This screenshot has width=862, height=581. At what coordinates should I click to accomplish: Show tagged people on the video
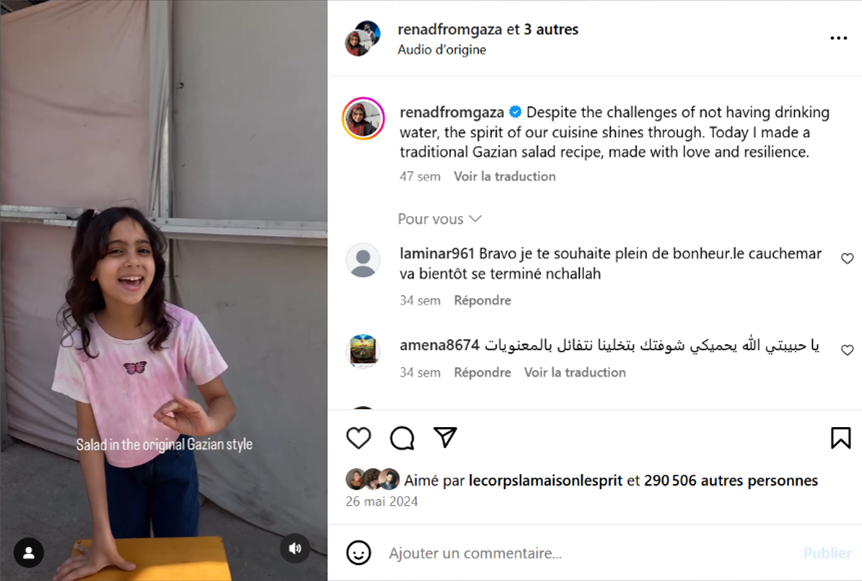click(29, 552)
